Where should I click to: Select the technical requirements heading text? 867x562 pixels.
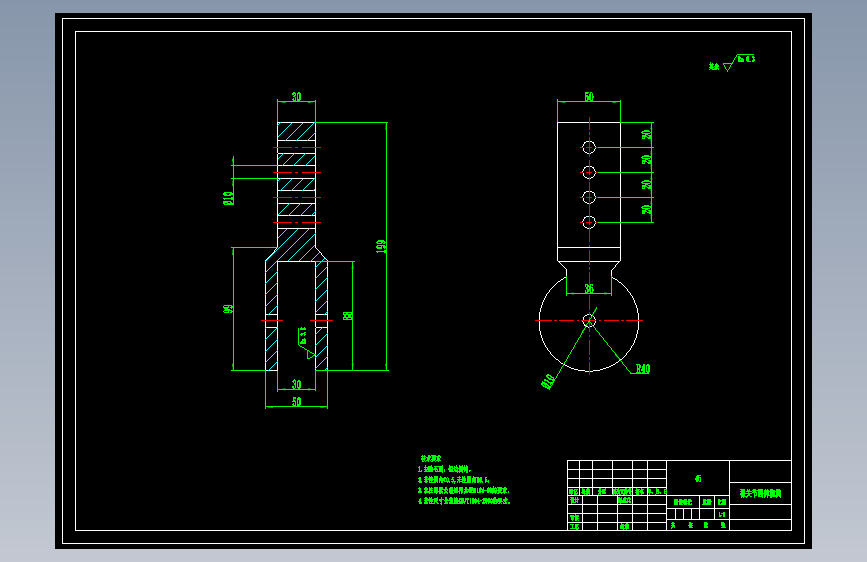pyautogui.click(x=431, y=459)
